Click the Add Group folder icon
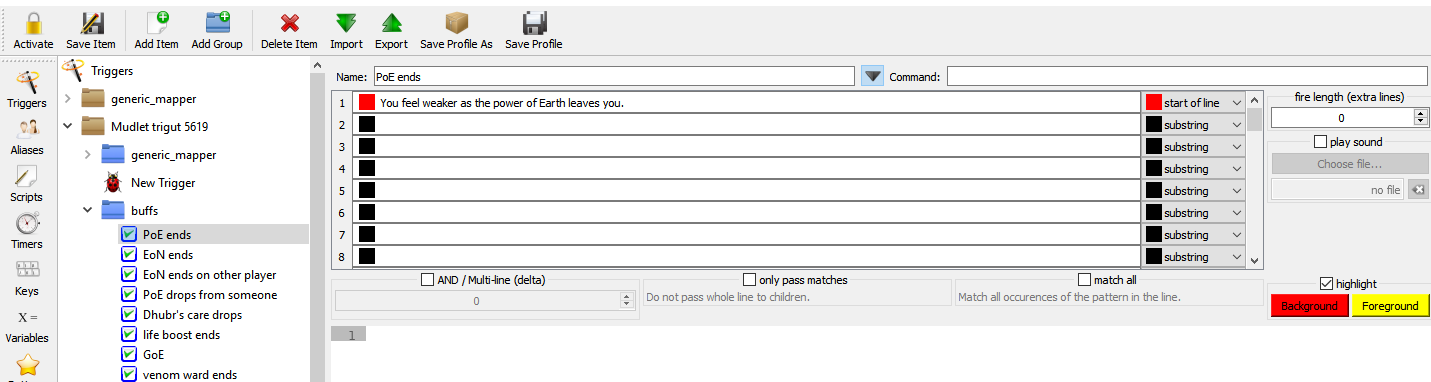This screenshot has width=1431, height=382. point(217,23)
